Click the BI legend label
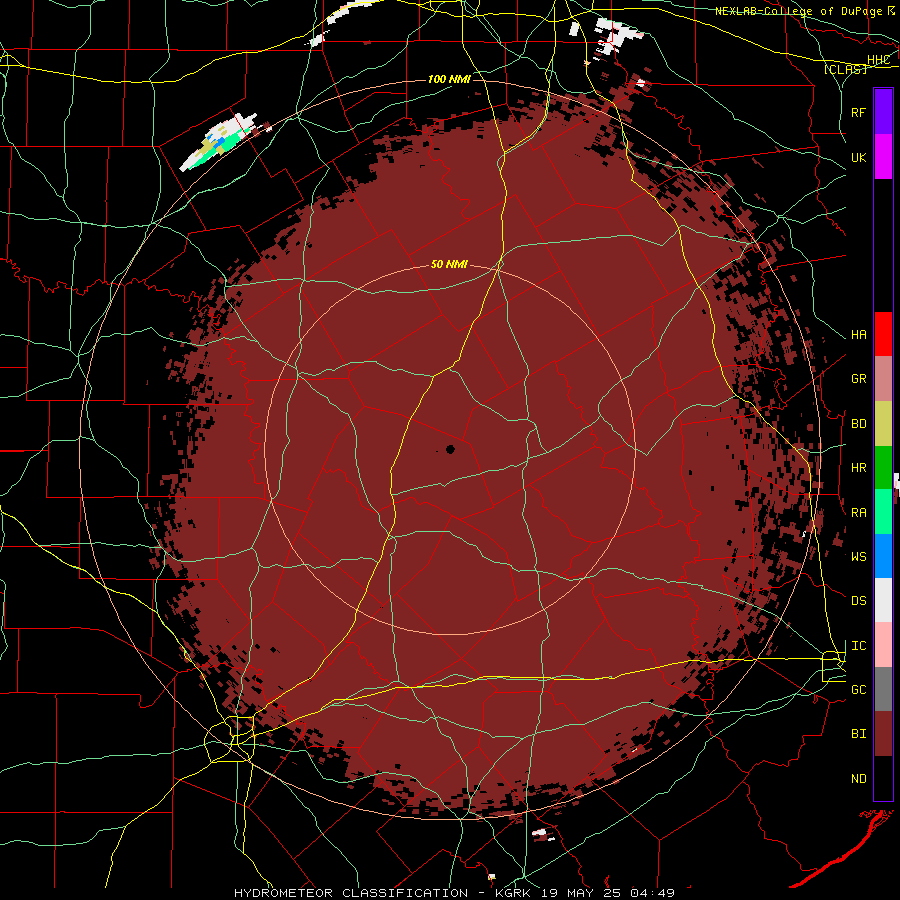Viewport: 900px width, 900px height. [858, 734]
